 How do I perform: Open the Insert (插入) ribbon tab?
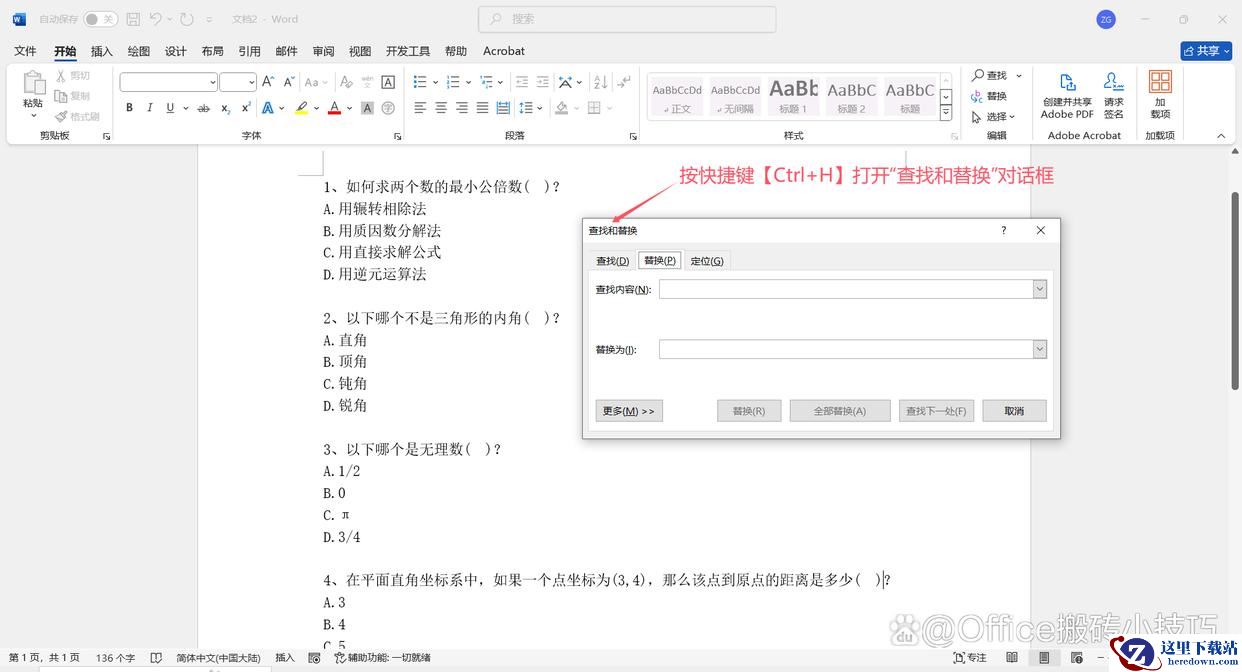102,51
